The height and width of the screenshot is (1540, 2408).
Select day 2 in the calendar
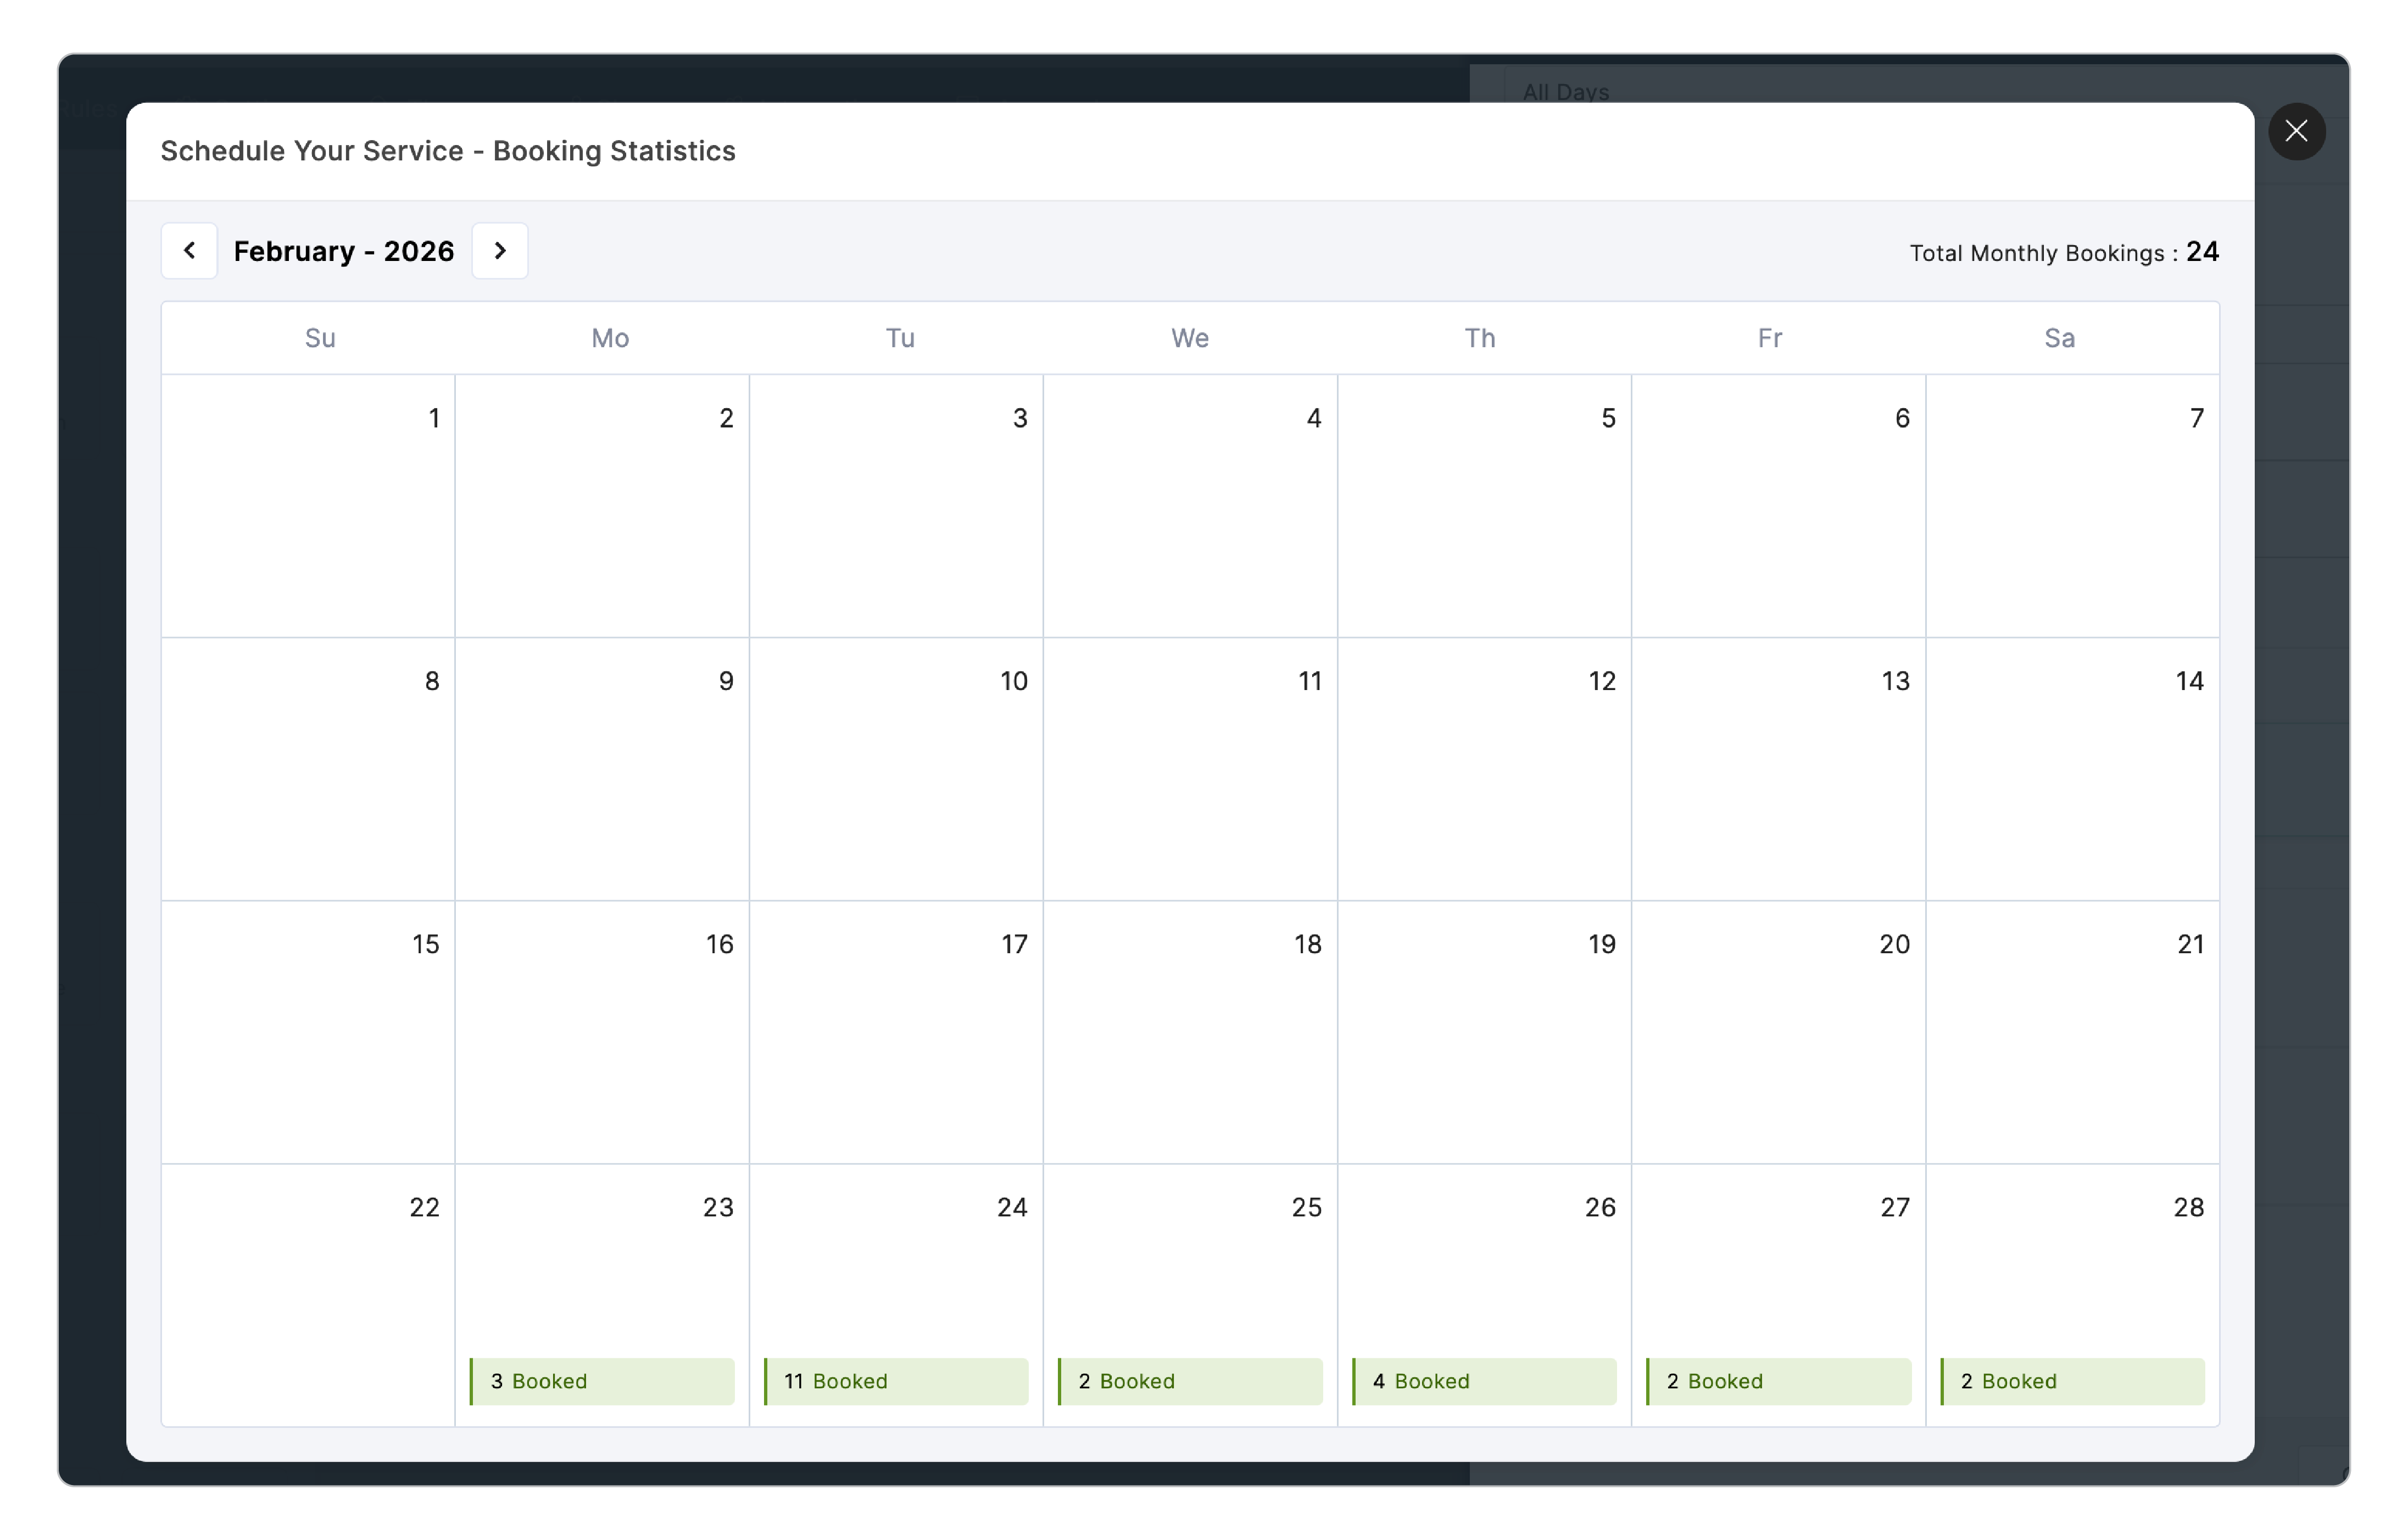(x=602, y=506)
